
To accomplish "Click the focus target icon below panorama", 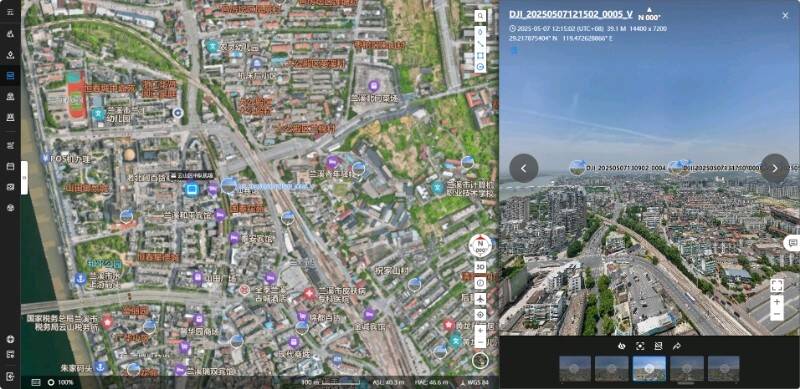I will (640, 346).
